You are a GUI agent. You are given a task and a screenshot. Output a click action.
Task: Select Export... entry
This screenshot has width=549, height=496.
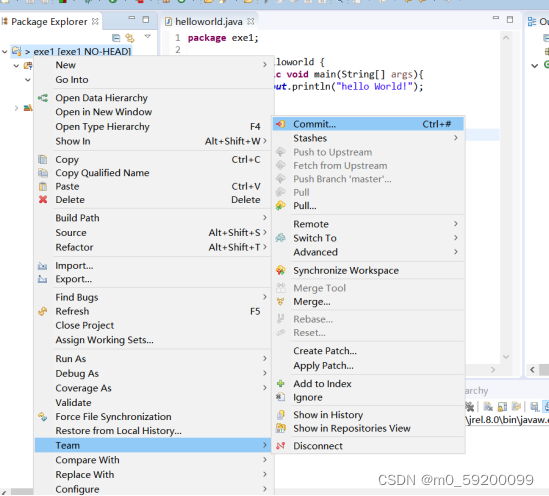[x=153, y=279]
